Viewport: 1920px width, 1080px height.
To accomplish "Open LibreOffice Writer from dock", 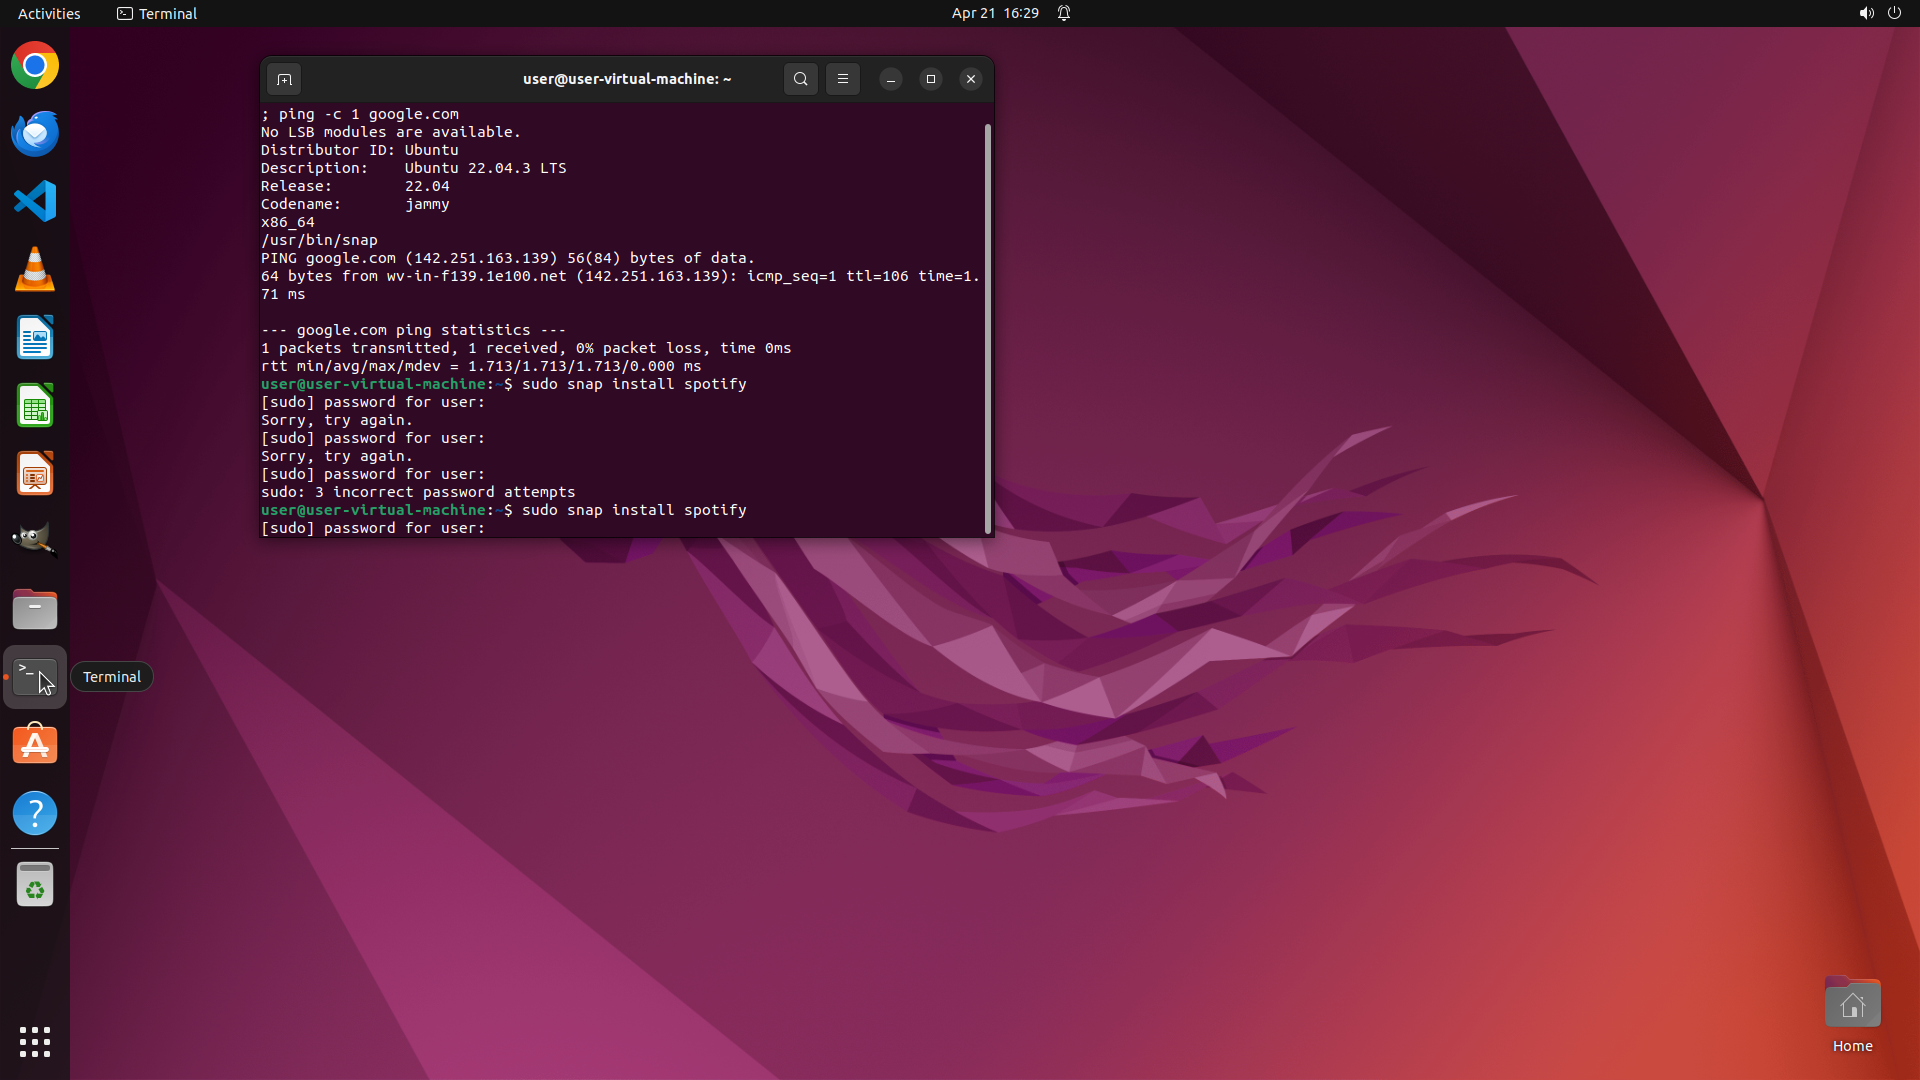I will point(35,338).
